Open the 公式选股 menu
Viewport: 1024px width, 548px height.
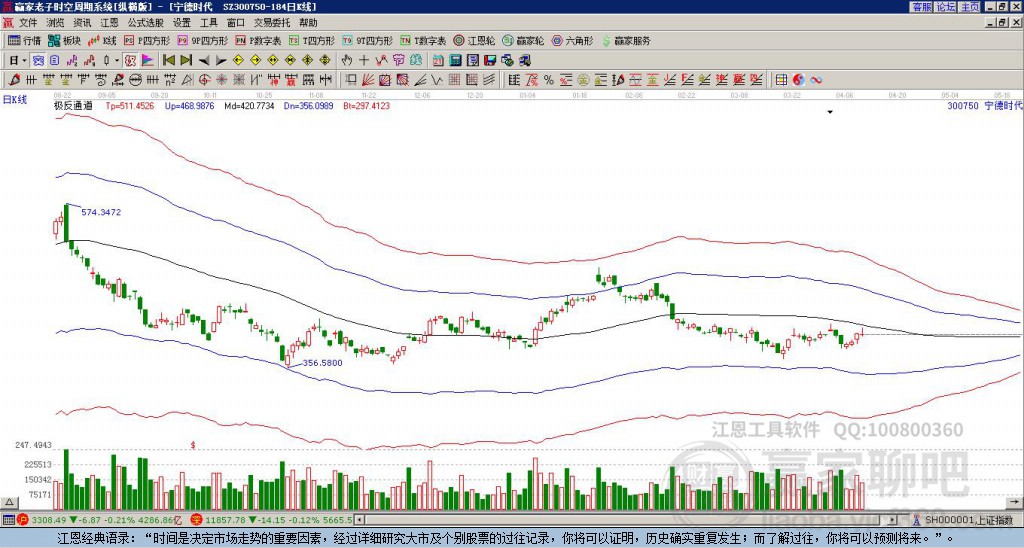point(146,23)
